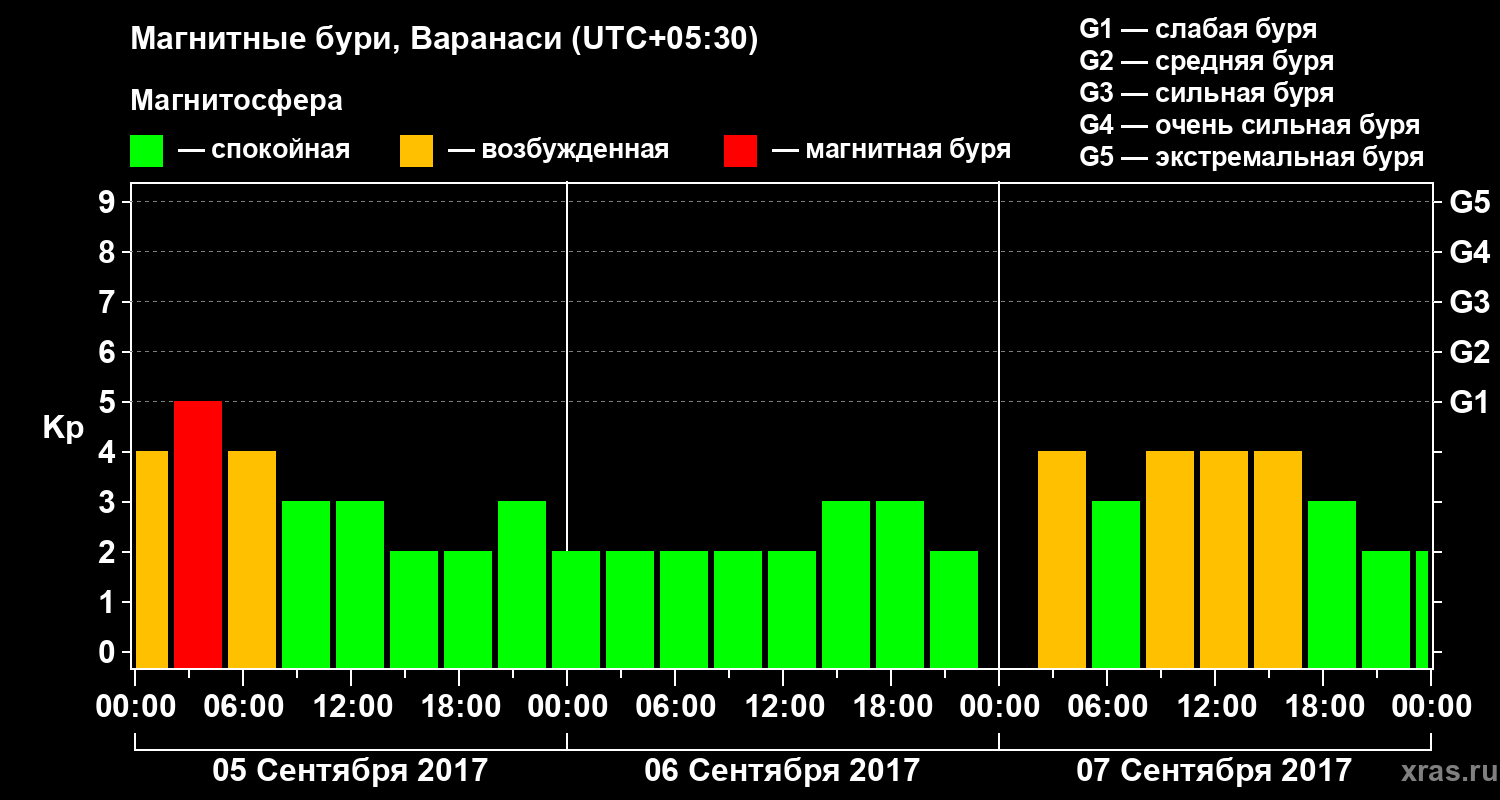Click the '06:00' time label above 07 Сентября
Viewport: 1500px width, 800px height.
point(1106,707)
